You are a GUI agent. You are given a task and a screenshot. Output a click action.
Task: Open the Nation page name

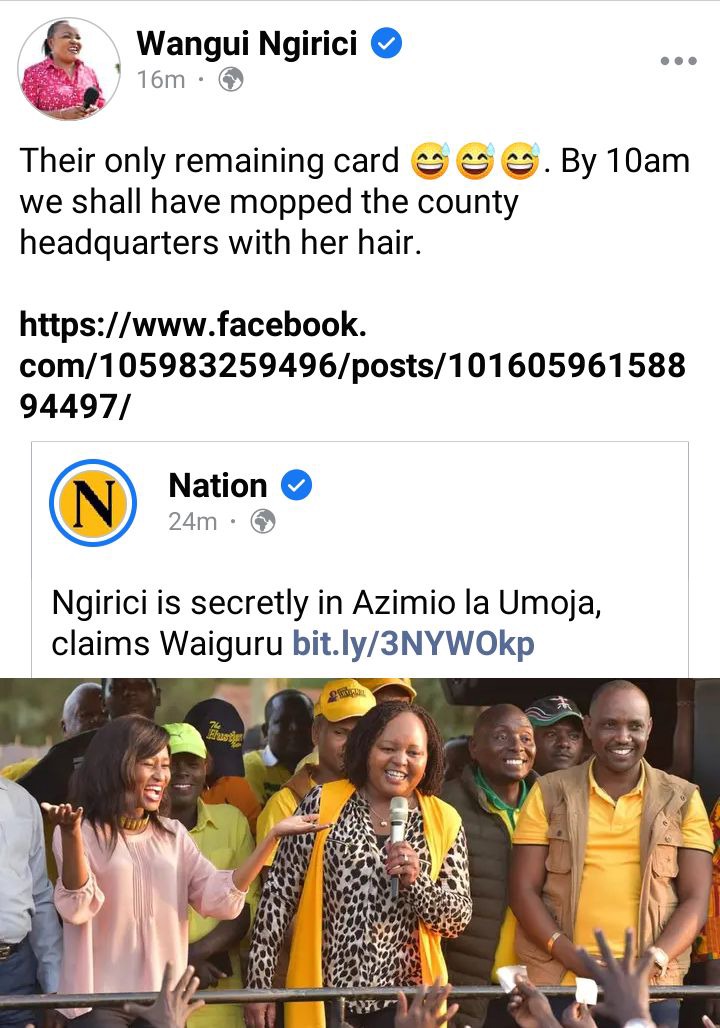click(x=218, y=486)
